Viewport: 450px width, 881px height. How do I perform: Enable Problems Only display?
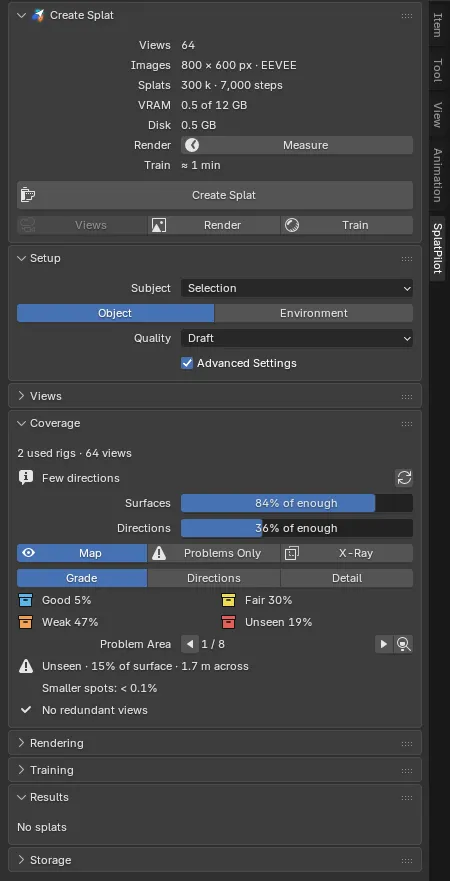click(214, 553)
